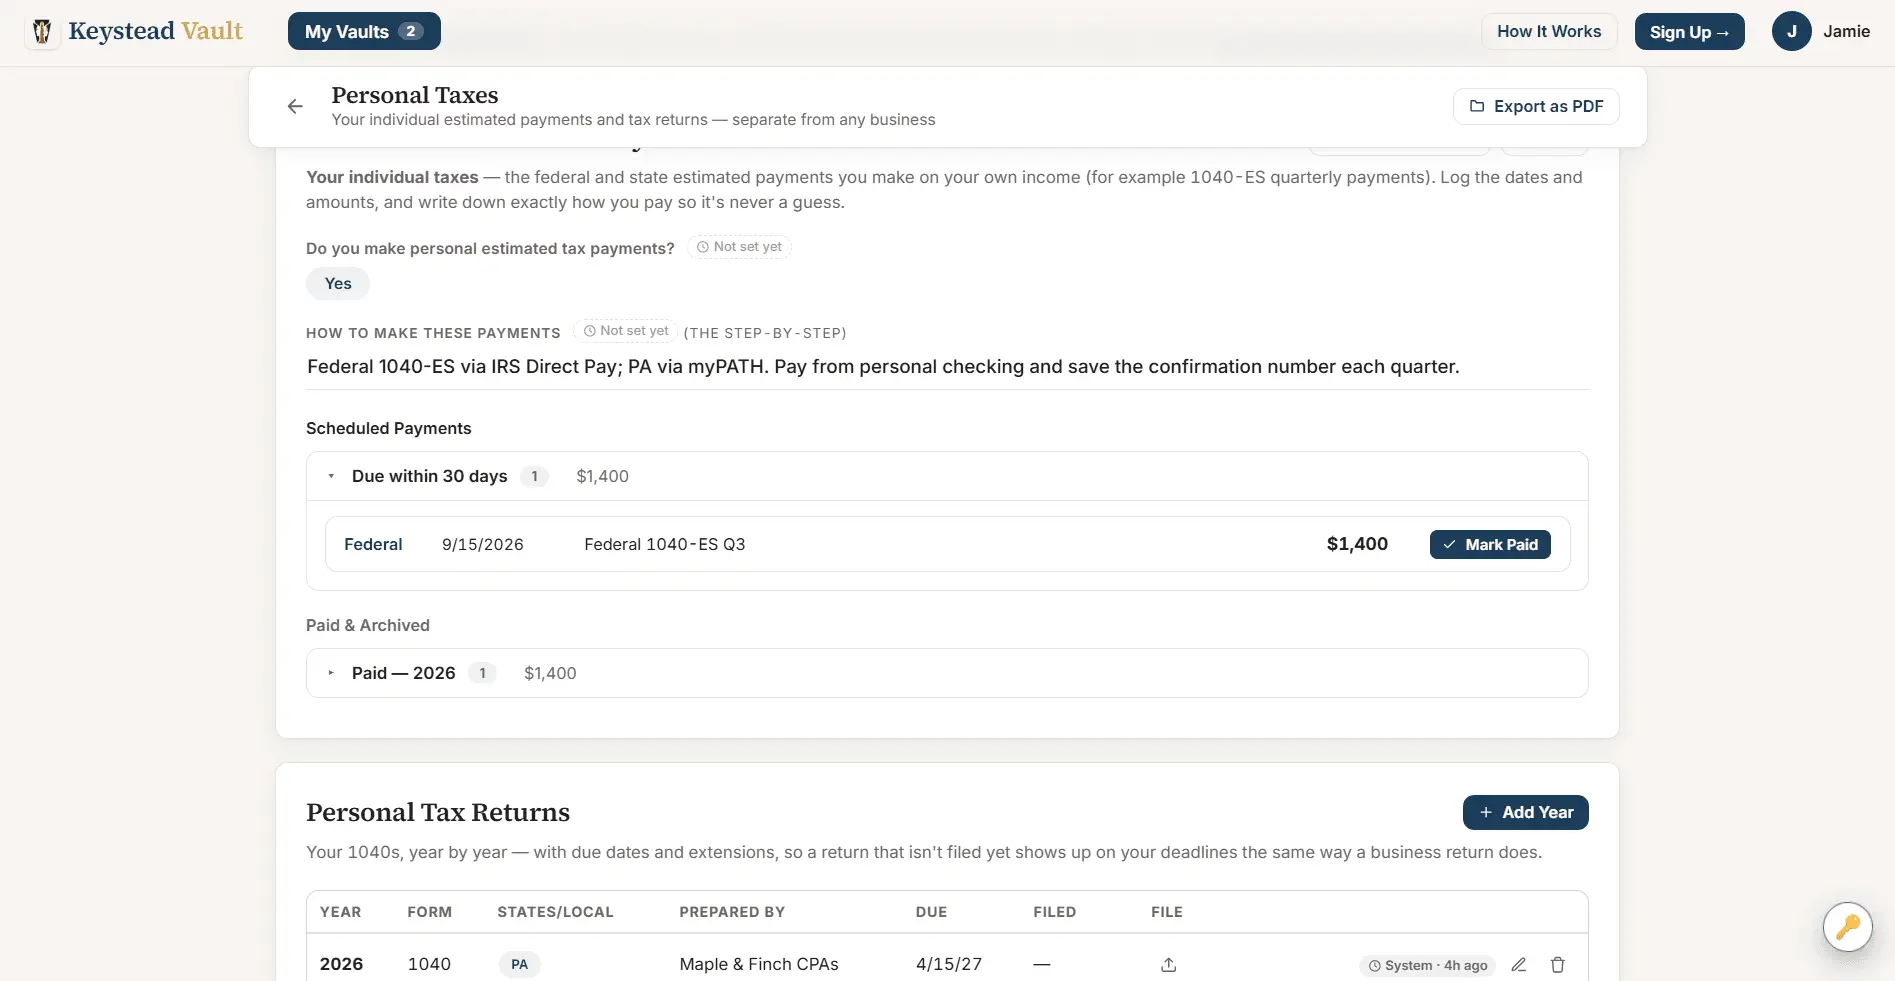Click the Personal Tax Returns heading
Image resolution: width=1895 pixels, height=981 pixels.
pos(438,813)
